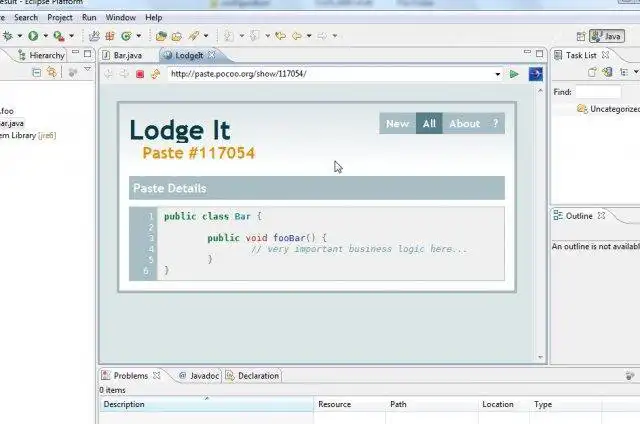Open the Search menu
The height and width of the screenshot is (424, 640).
tap(26, 18)
